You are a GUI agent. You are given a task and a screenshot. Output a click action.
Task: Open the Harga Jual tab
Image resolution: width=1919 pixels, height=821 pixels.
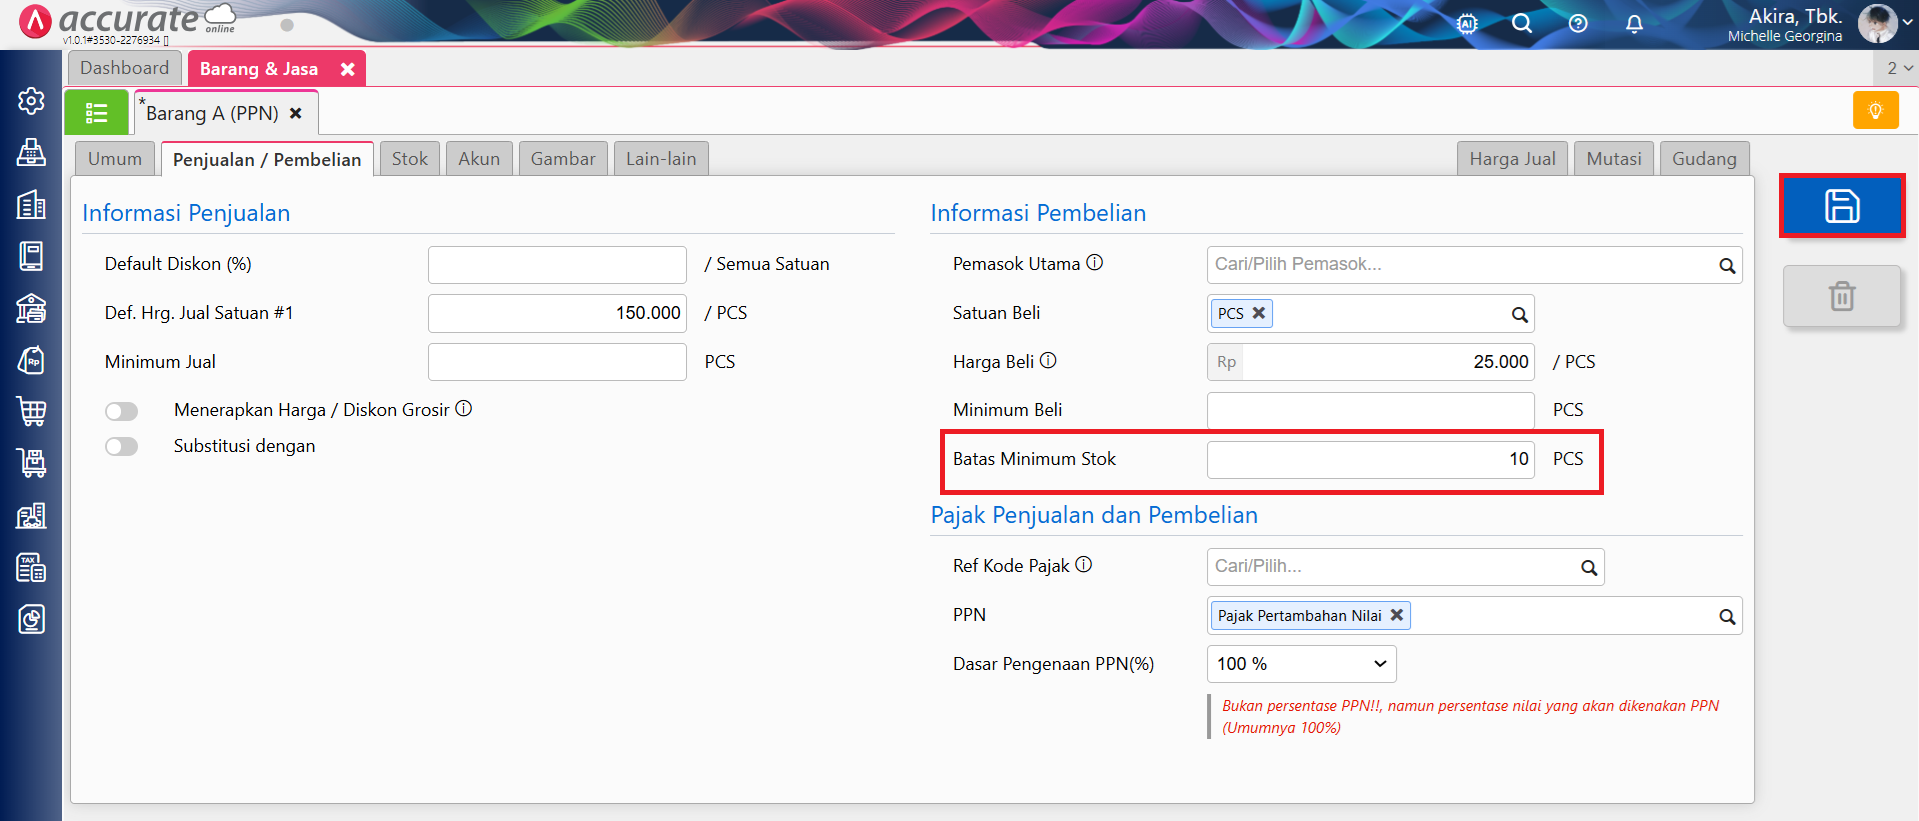pyautogui.click(x=1512, y=159)
